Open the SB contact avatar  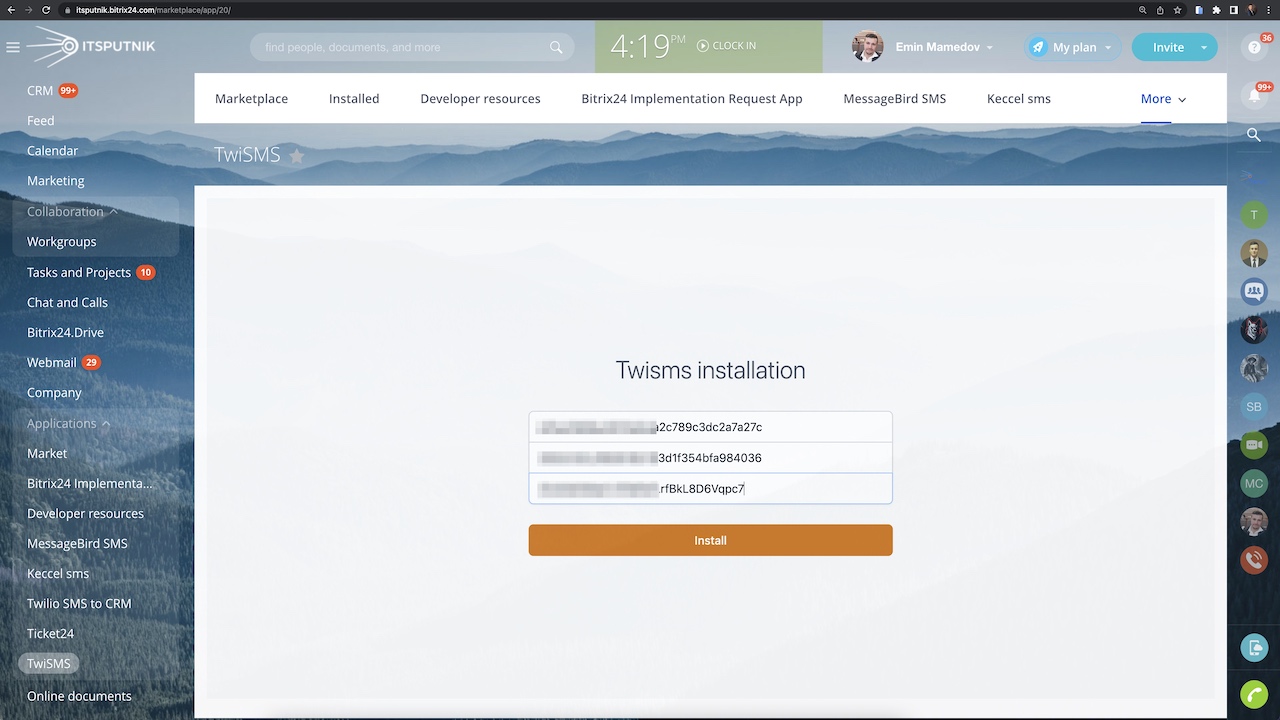[x=1254, y=407]
